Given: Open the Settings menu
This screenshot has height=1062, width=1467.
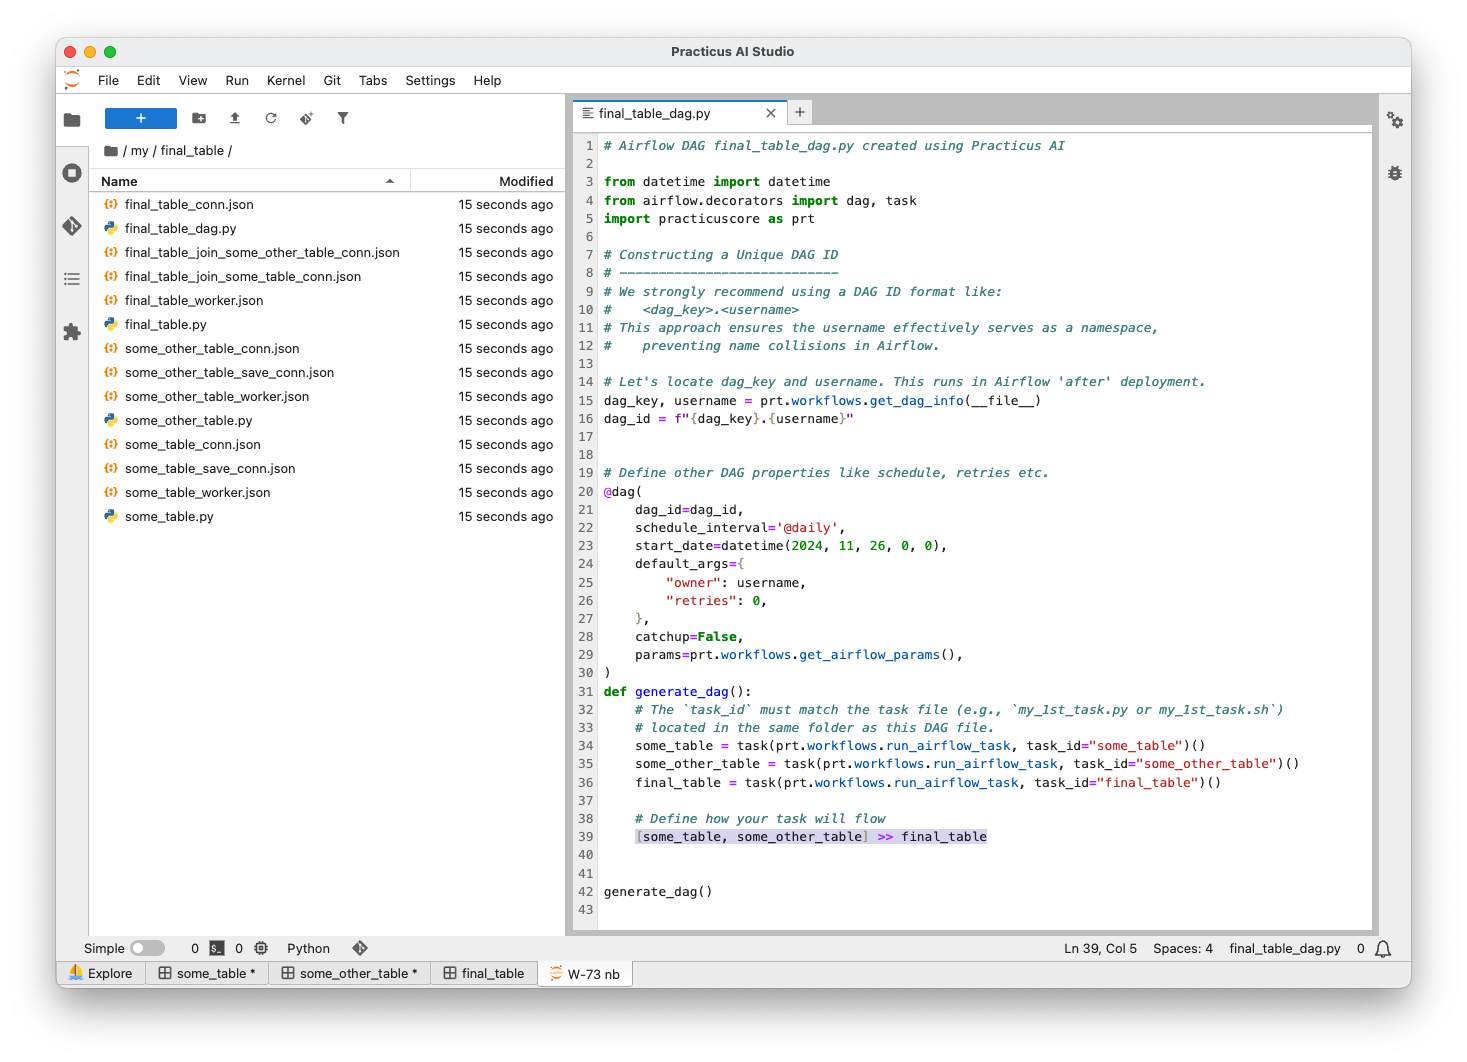Looking at the screenshot, I should (430, 81).
